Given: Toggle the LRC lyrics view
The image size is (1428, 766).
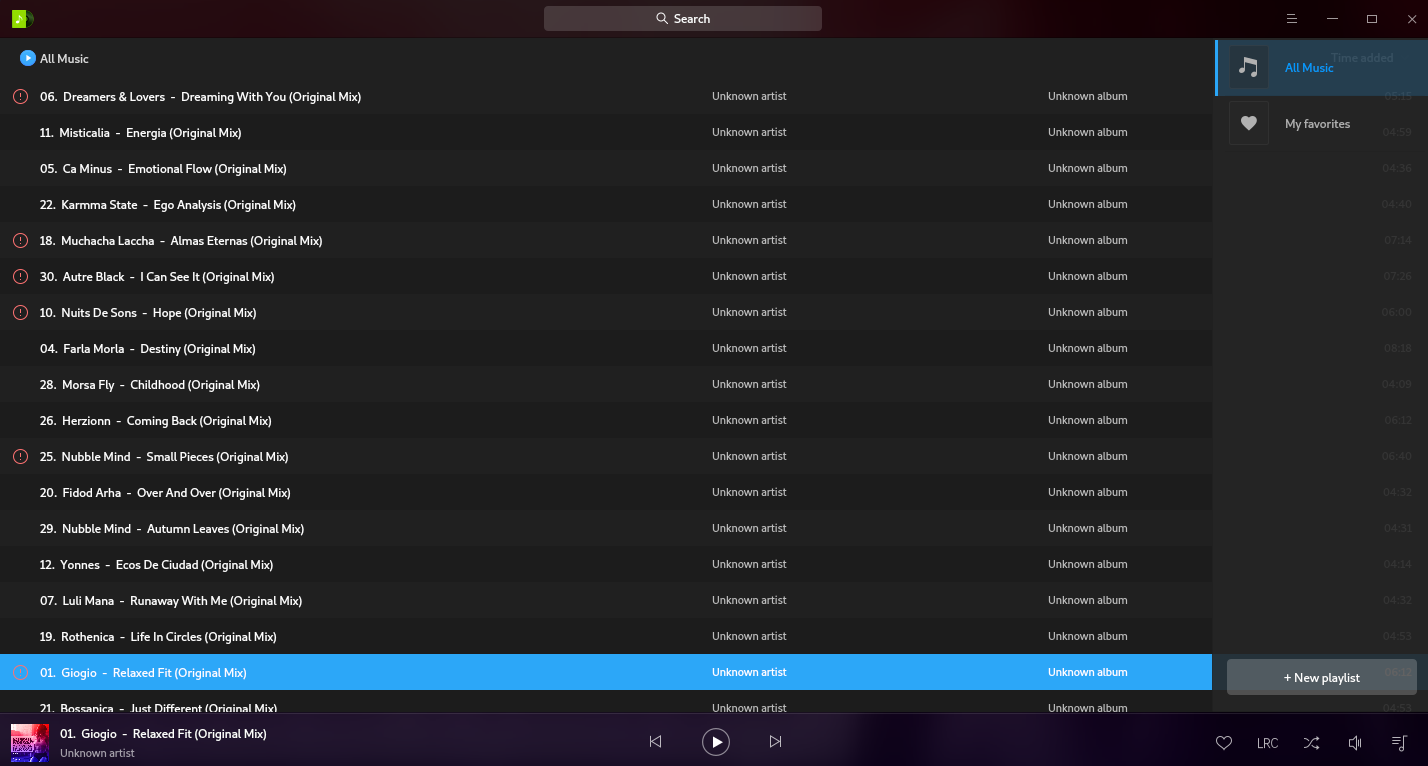Looking at the screenshot, I should click(1267, 743).
